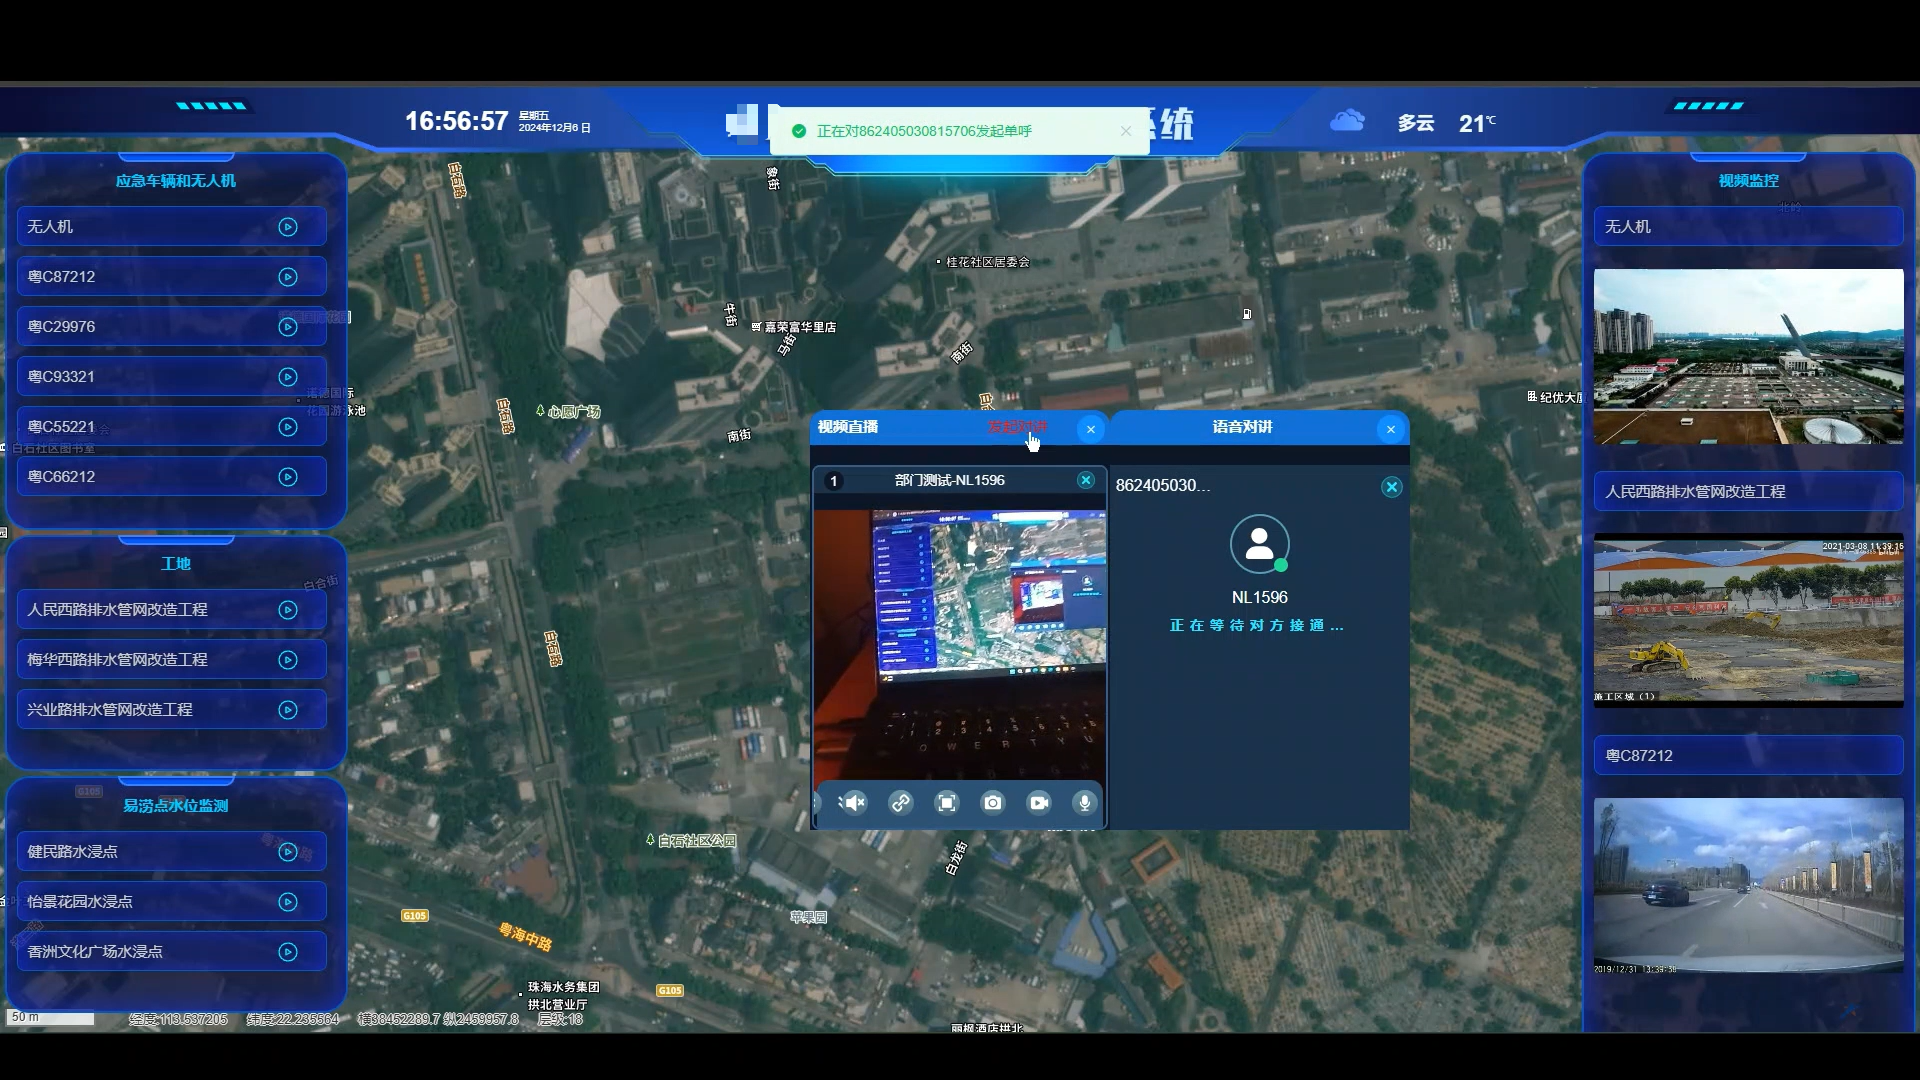Select the 粤C29976 row label

(x=61, y=327)
